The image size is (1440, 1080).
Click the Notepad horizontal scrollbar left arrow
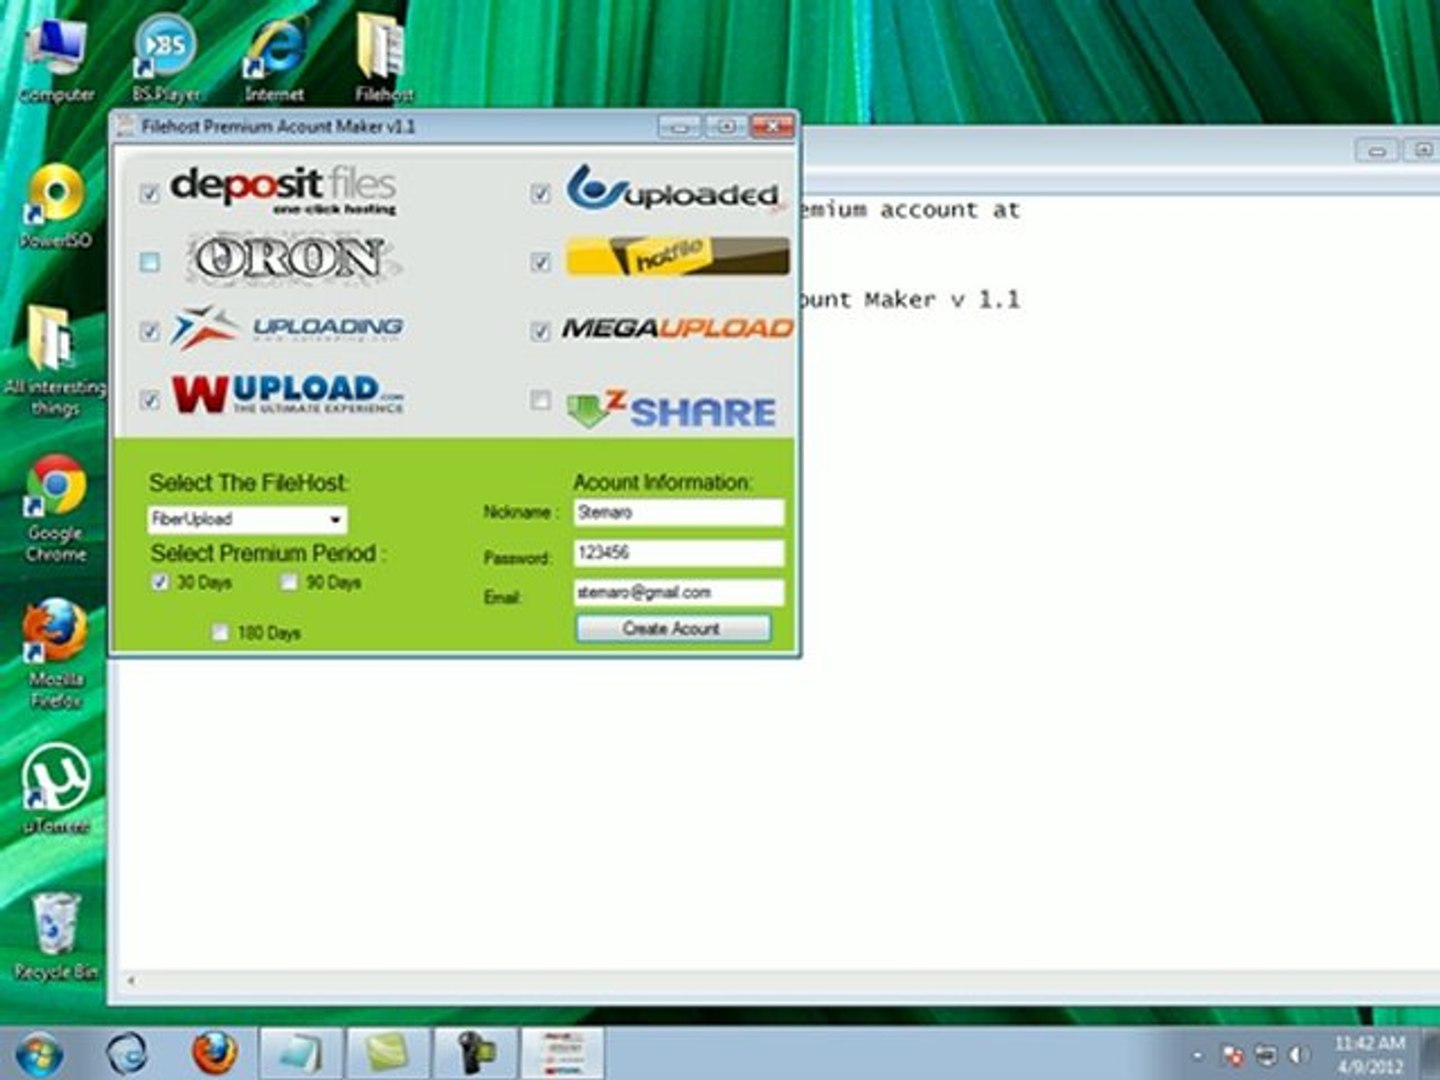coord(130,981)
